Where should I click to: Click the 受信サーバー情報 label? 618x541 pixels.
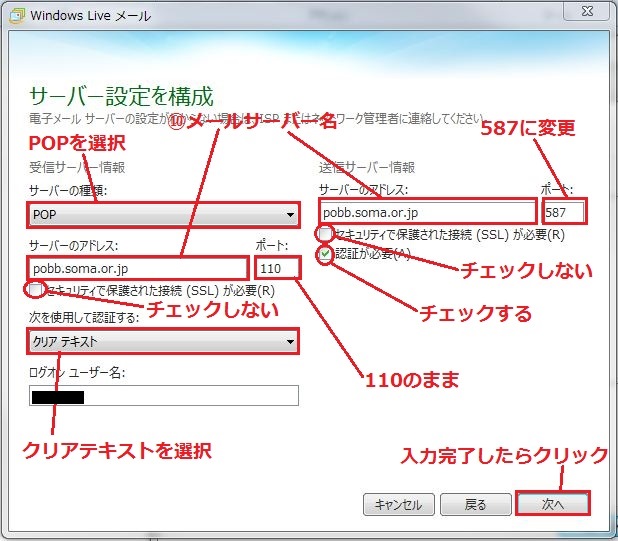[x=77, y=167]
